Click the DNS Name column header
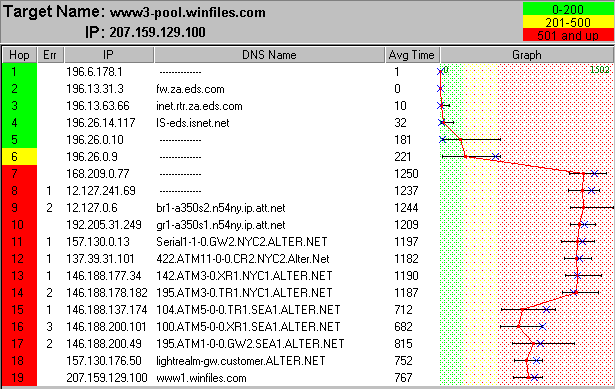This screenshot has width=616, height=389. pyautogui.click(x=269, y=55)
